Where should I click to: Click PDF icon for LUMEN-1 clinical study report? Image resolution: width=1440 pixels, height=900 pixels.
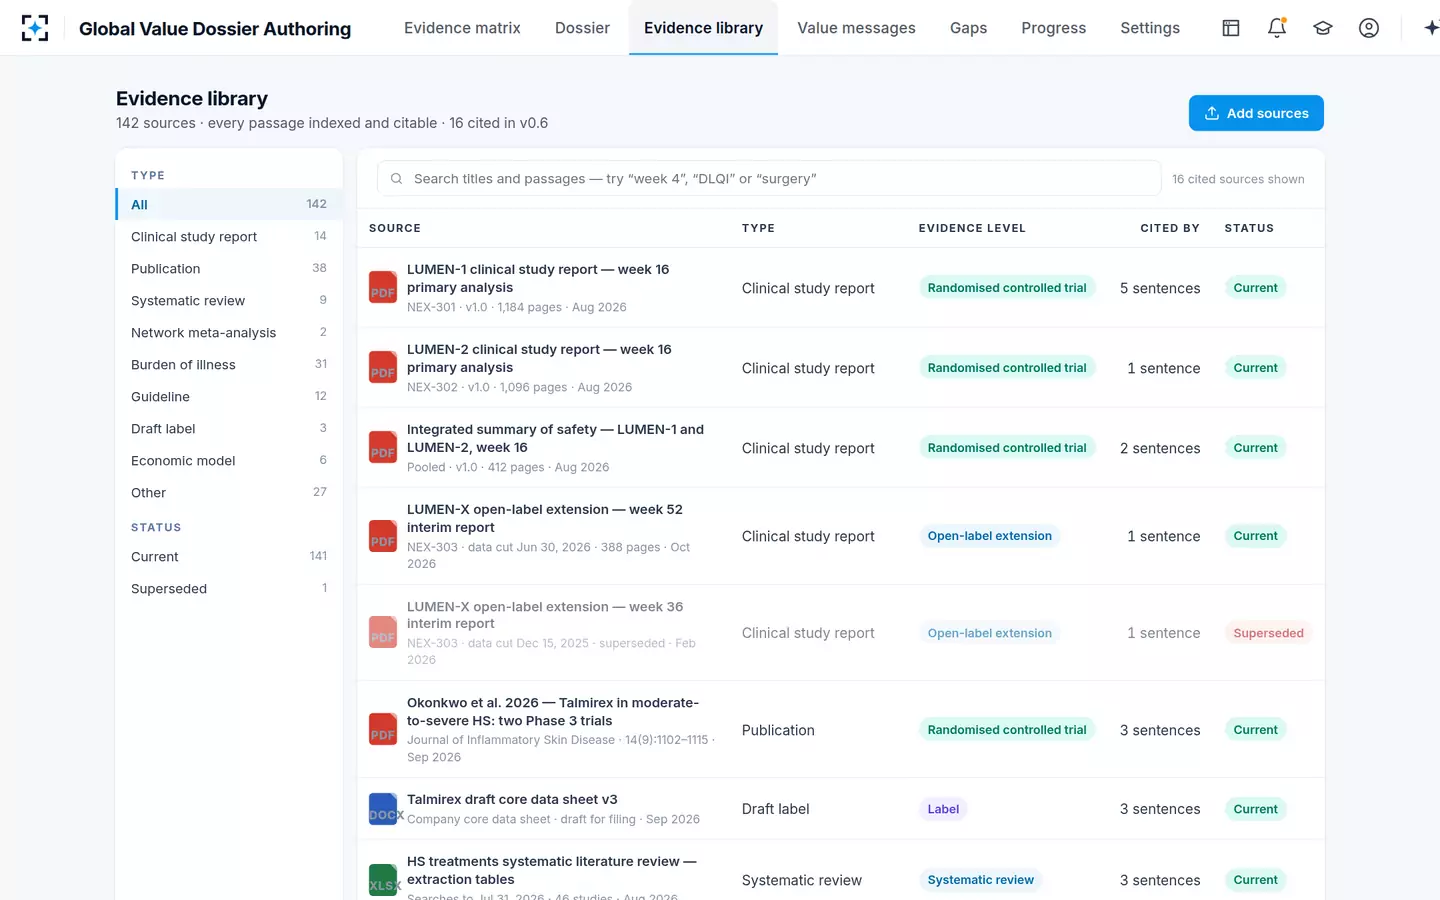pos(383,287)
